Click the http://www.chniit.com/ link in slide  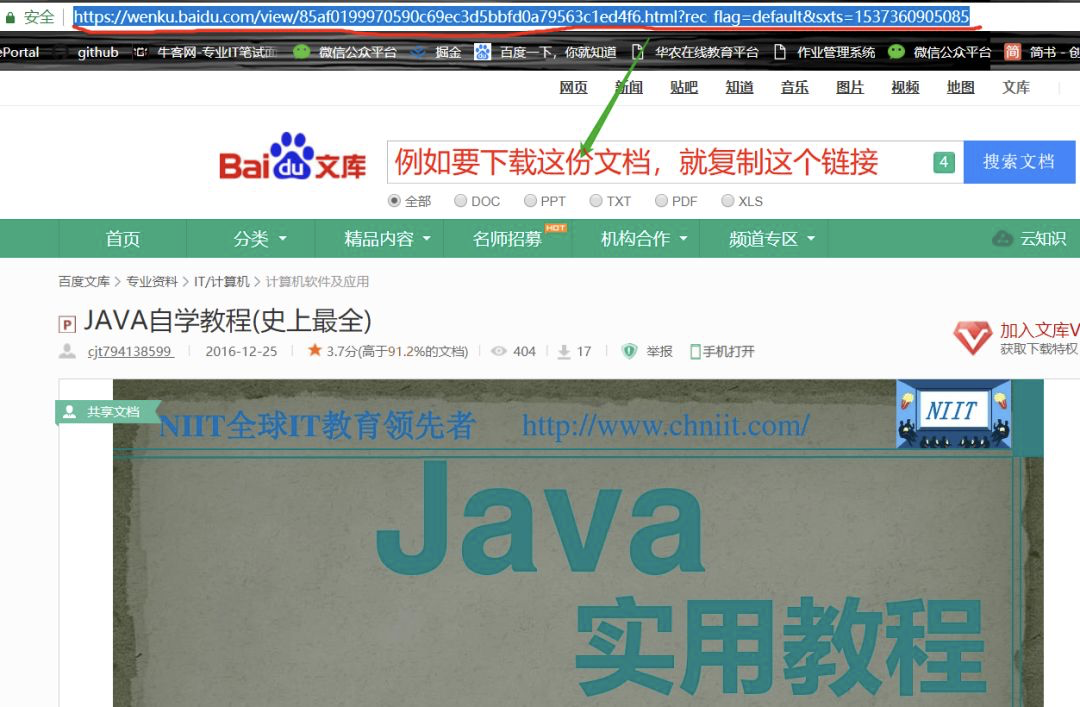[665, 425]
